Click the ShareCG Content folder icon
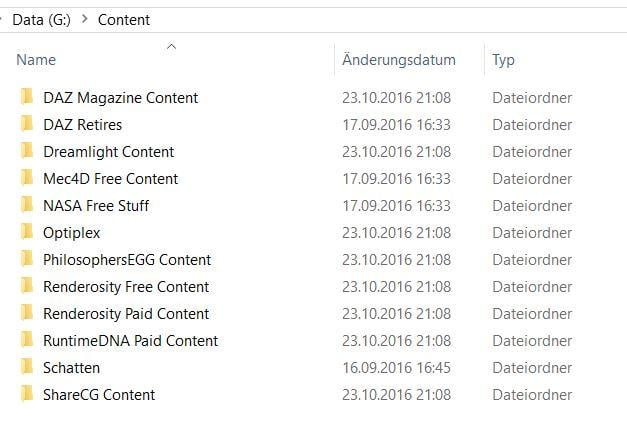627x435 pixels. (x=26, y=395)
